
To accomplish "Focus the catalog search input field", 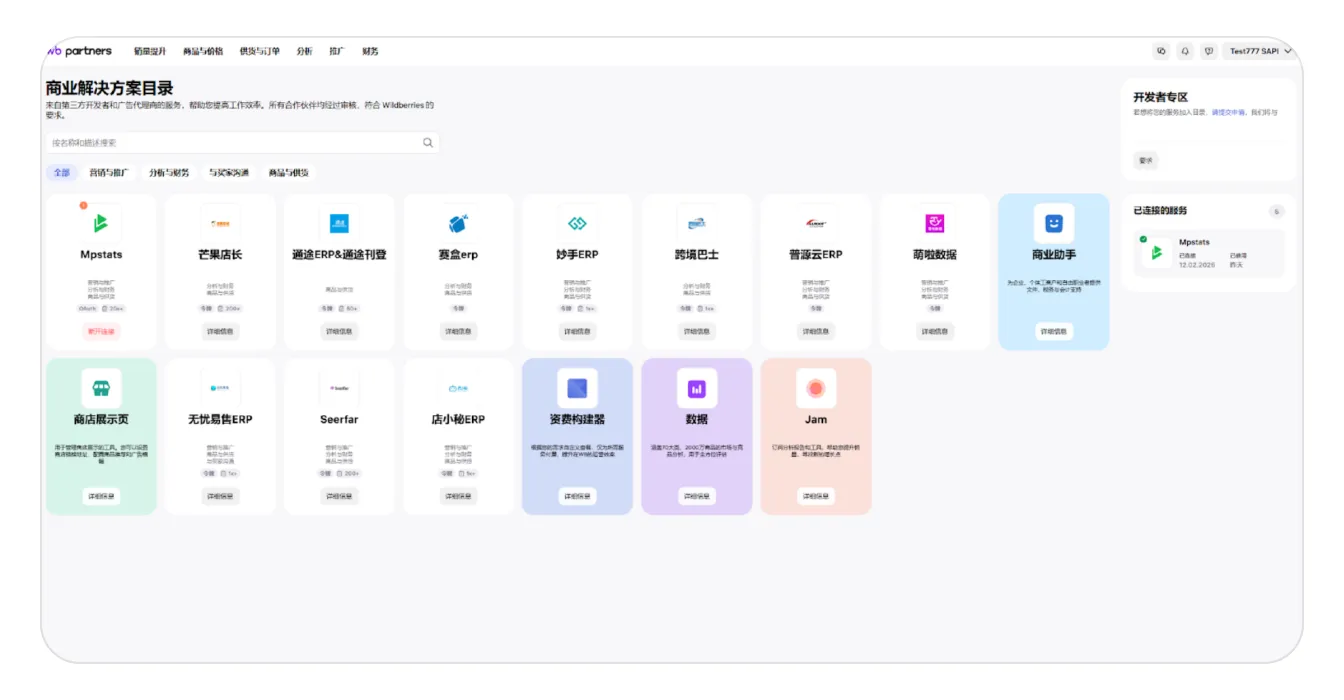I will (242, 143).
